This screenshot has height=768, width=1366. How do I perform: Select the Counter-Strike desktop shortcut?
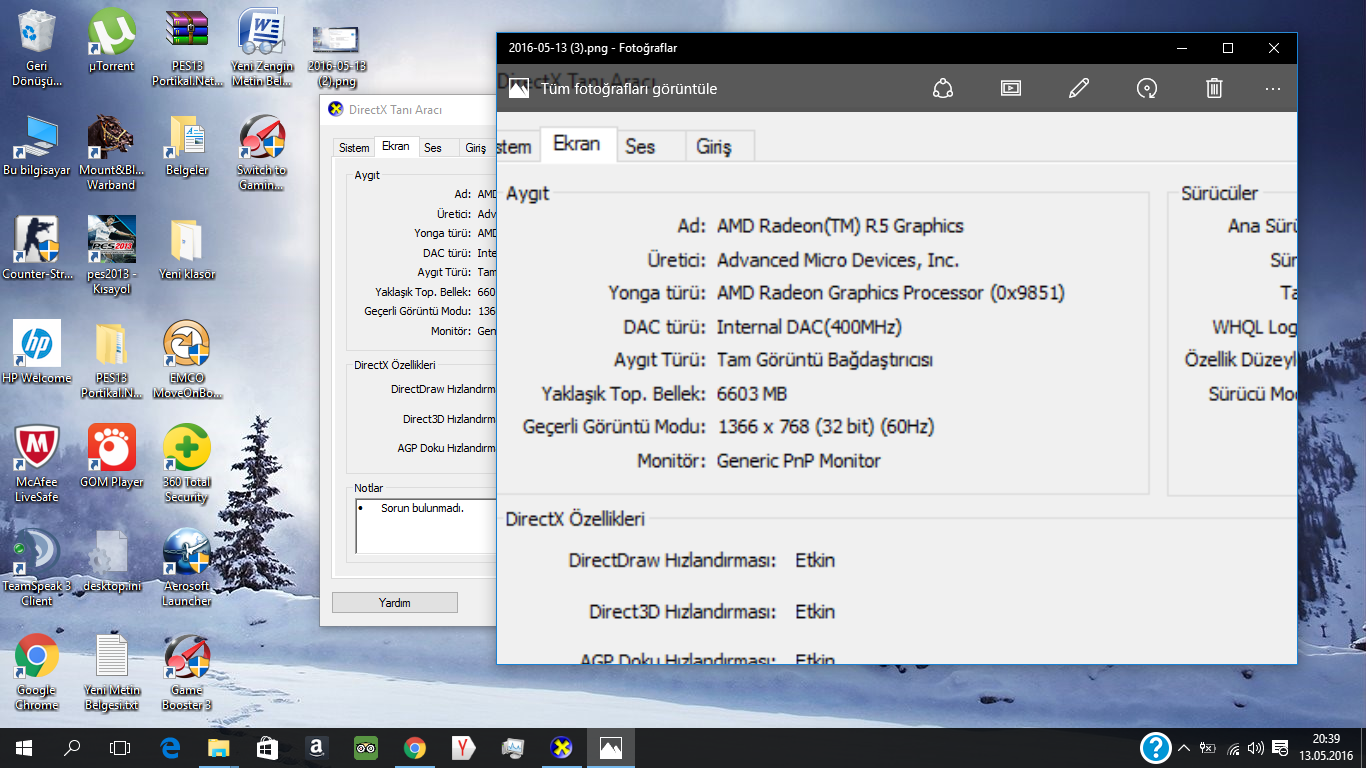pos(37,248)
